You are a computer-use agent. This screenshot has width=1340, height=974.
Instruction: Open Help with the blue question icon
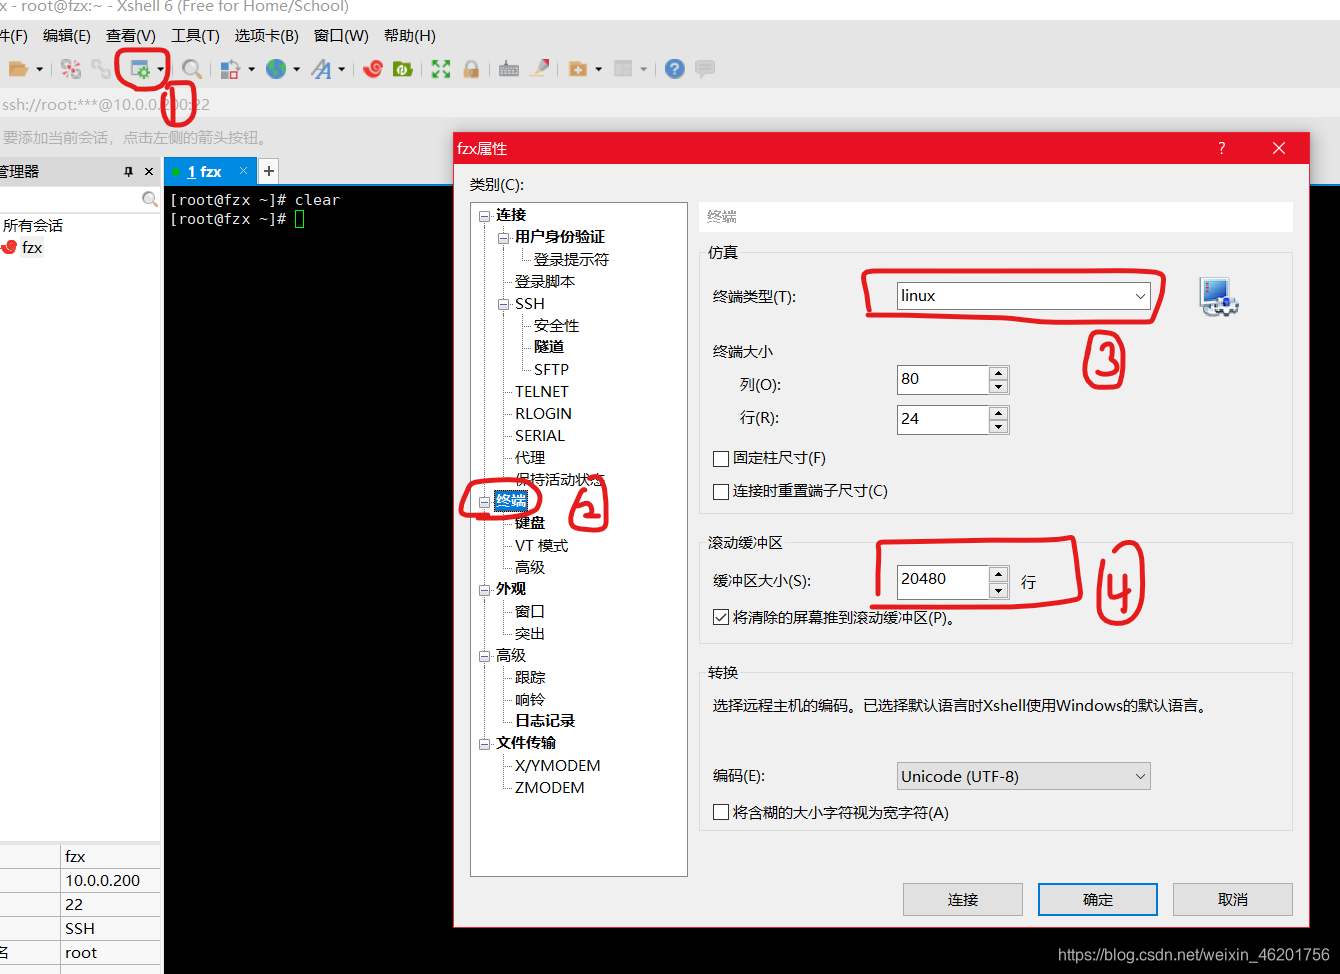(675, 69)
